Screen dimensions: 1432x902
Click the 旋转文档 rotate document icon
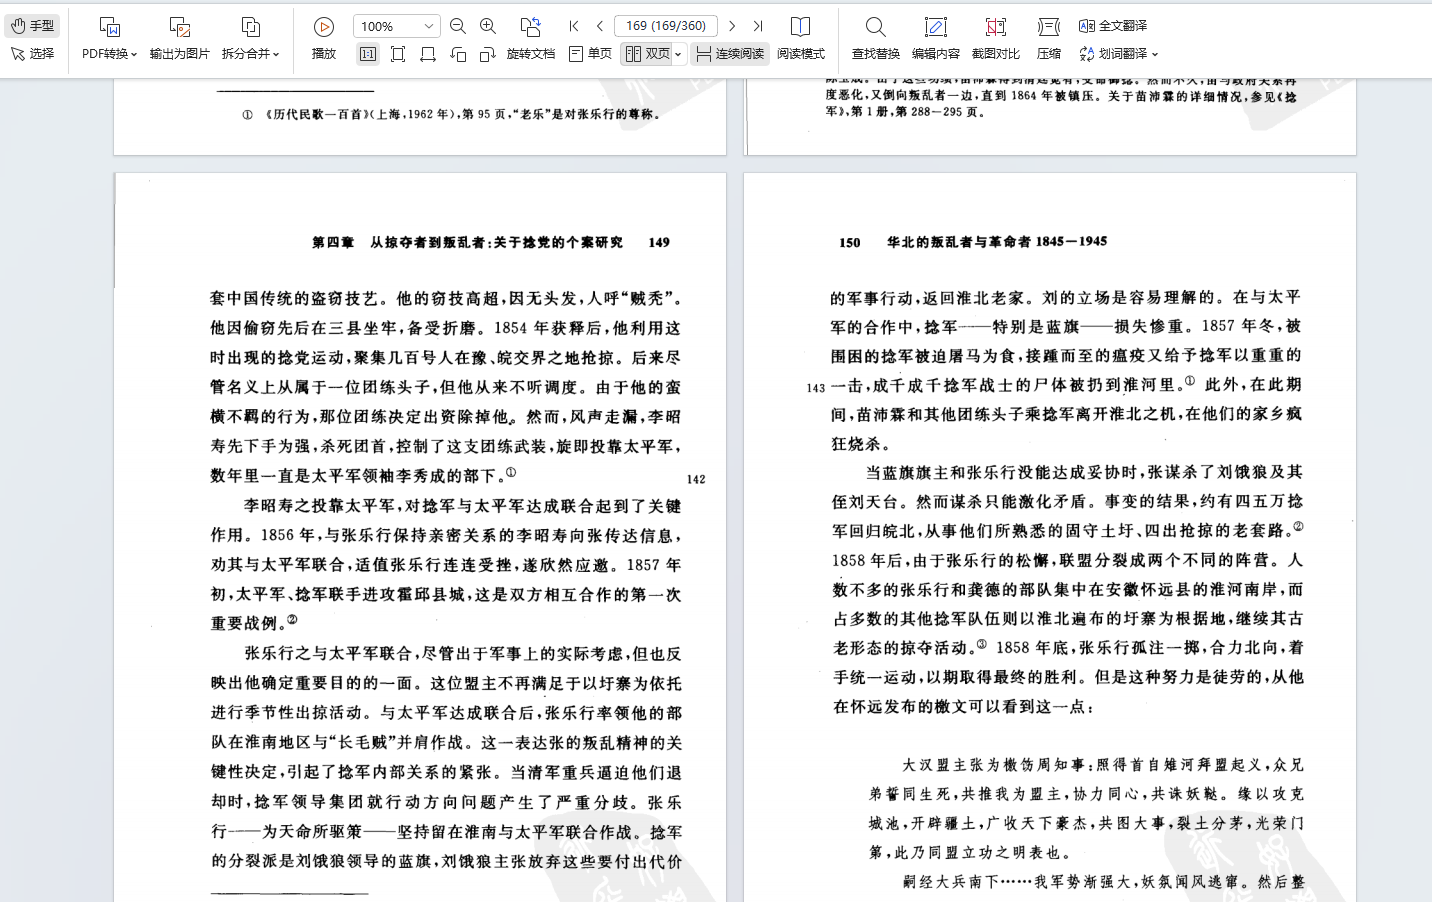pyautogui.click(x=531, y=27)
